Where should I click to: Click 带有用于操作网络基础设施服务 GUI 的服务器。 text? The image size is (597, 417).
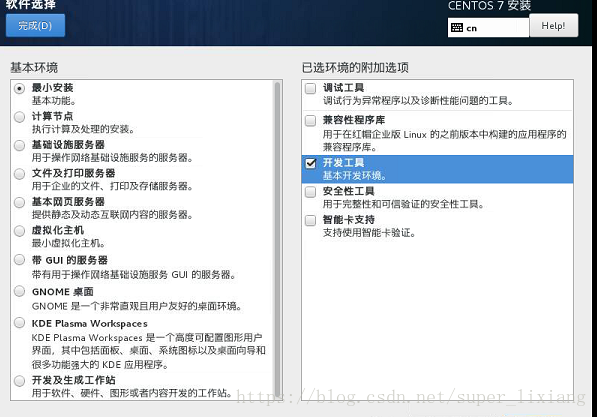(134, 275)
